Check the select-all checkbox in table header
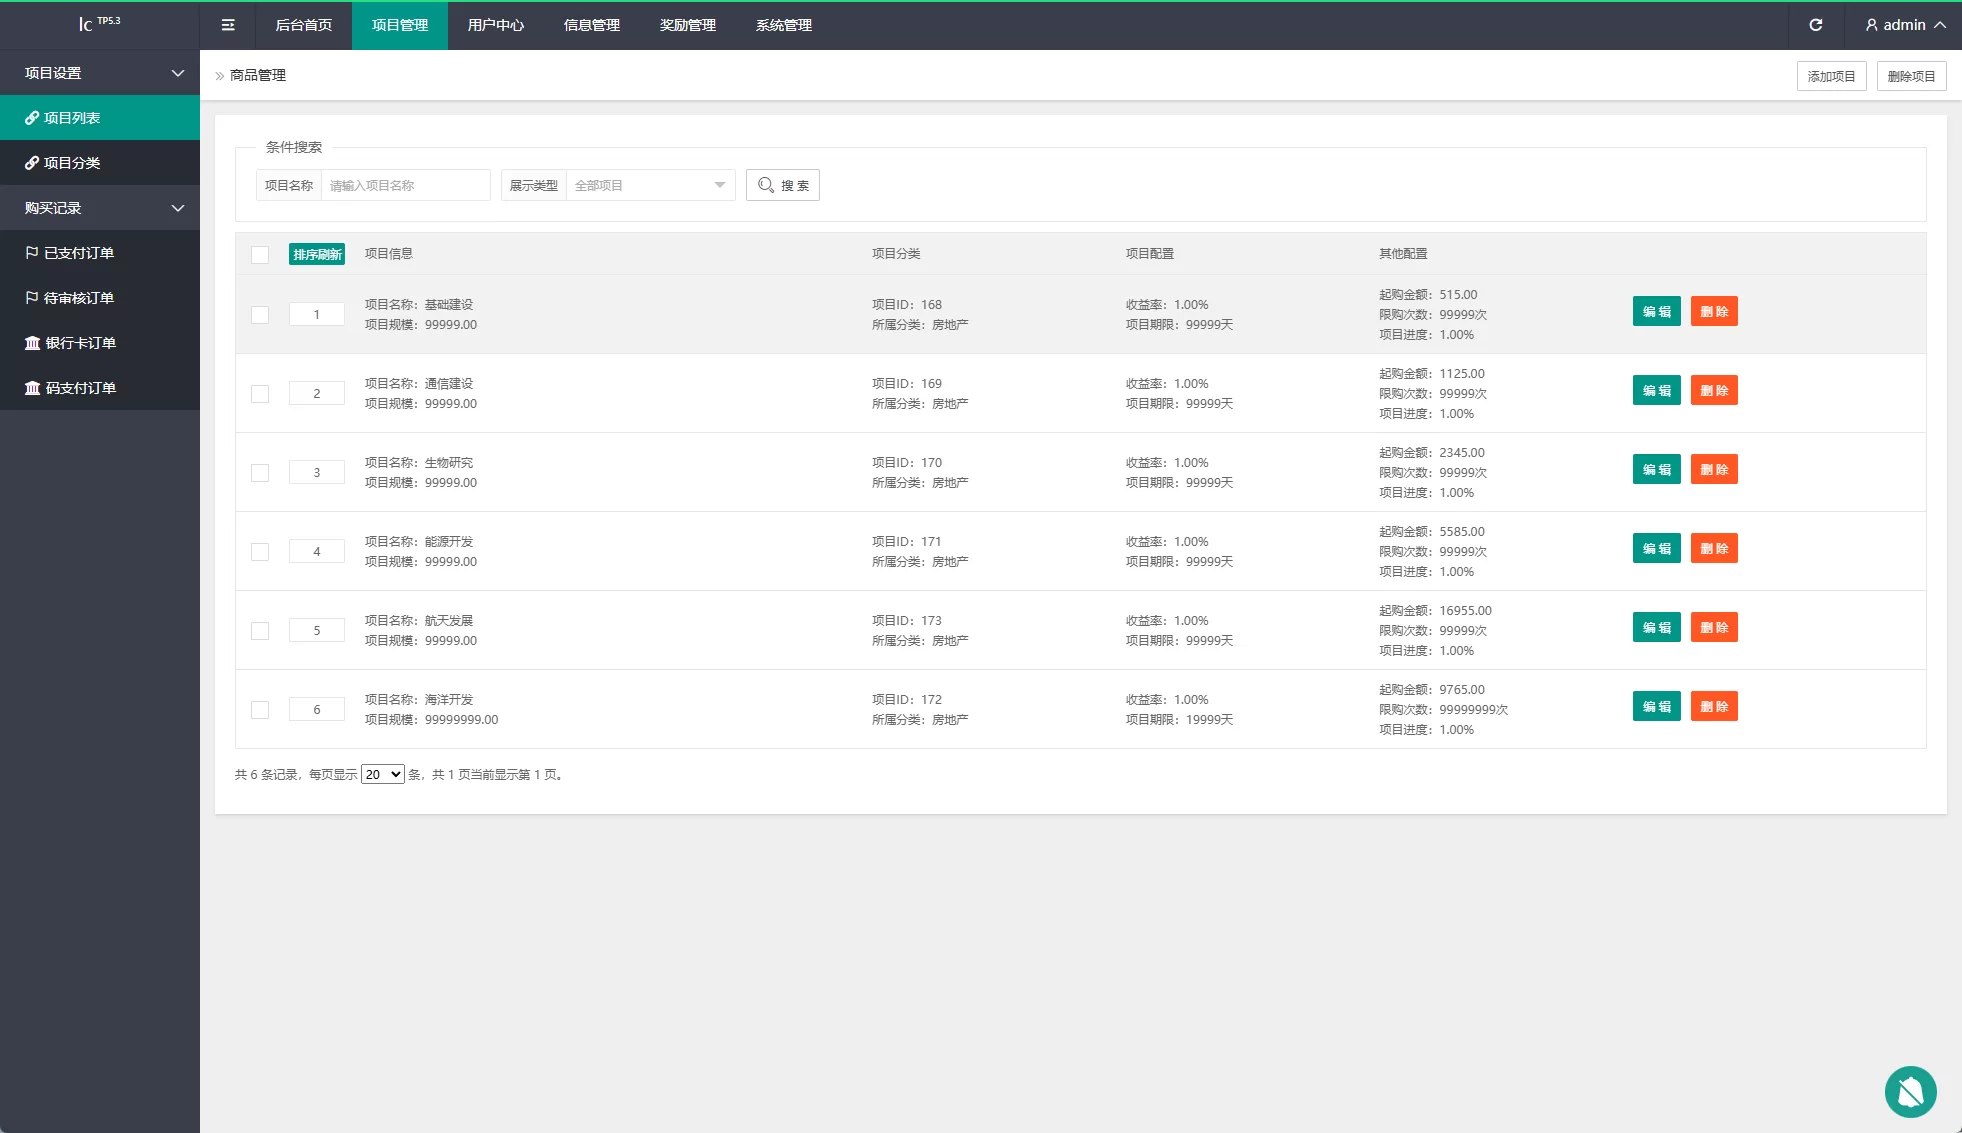Screen dimensions: 1962x1133 coord(260,254)
